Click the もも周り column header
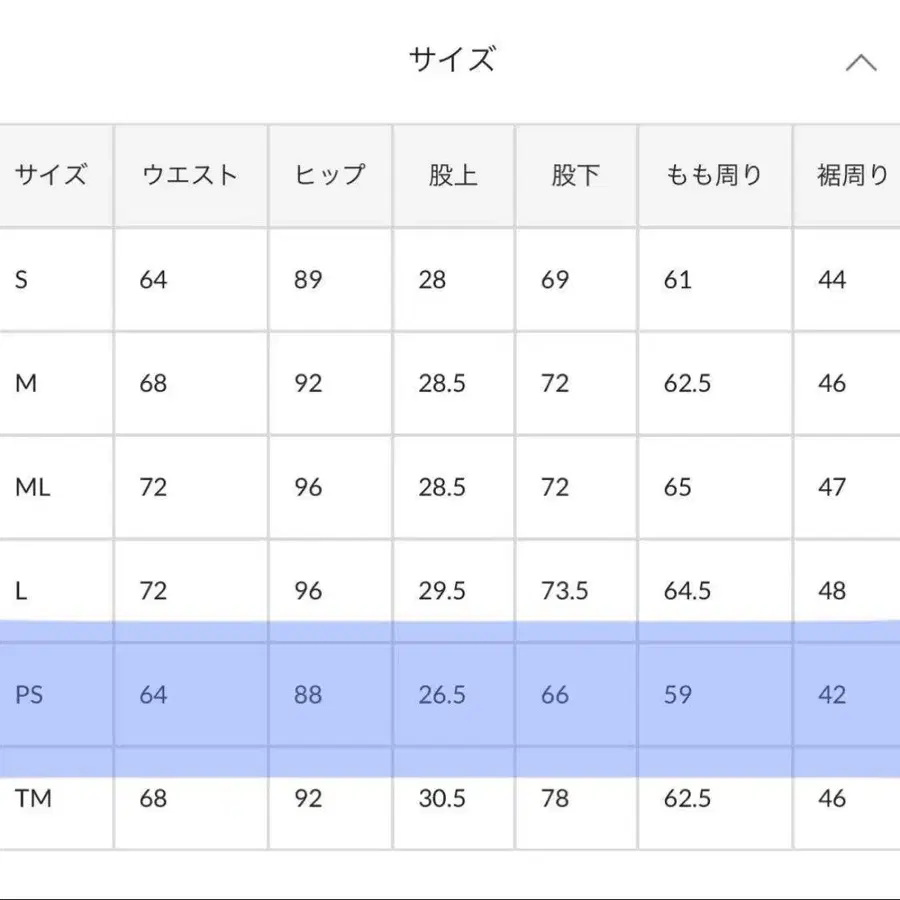 pyautogui.click(x=713, y=173)
